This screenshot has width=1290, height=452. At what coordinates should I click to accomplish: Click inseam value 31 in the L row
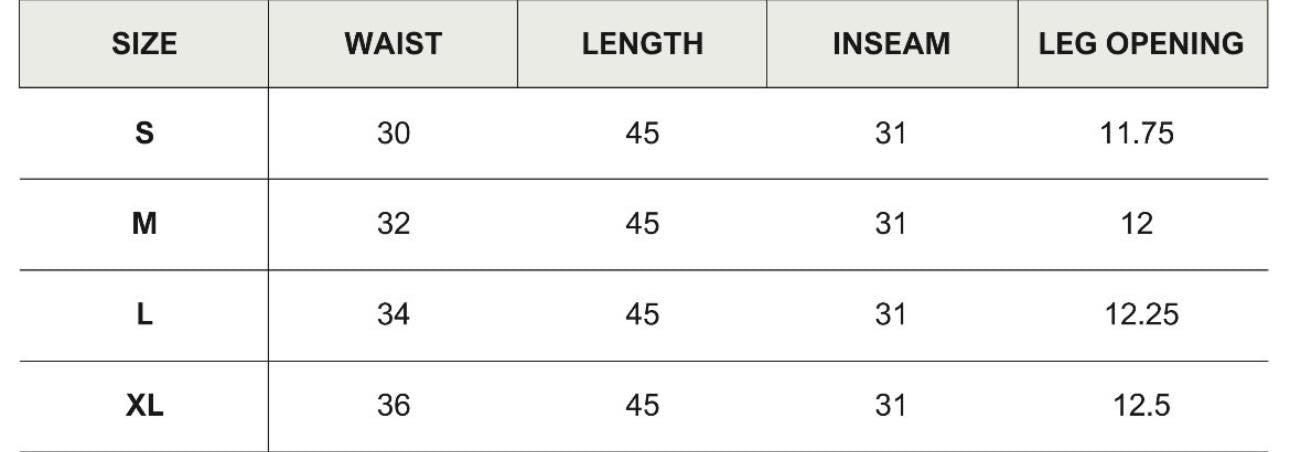pyautogui.click(x=890, y=315)
